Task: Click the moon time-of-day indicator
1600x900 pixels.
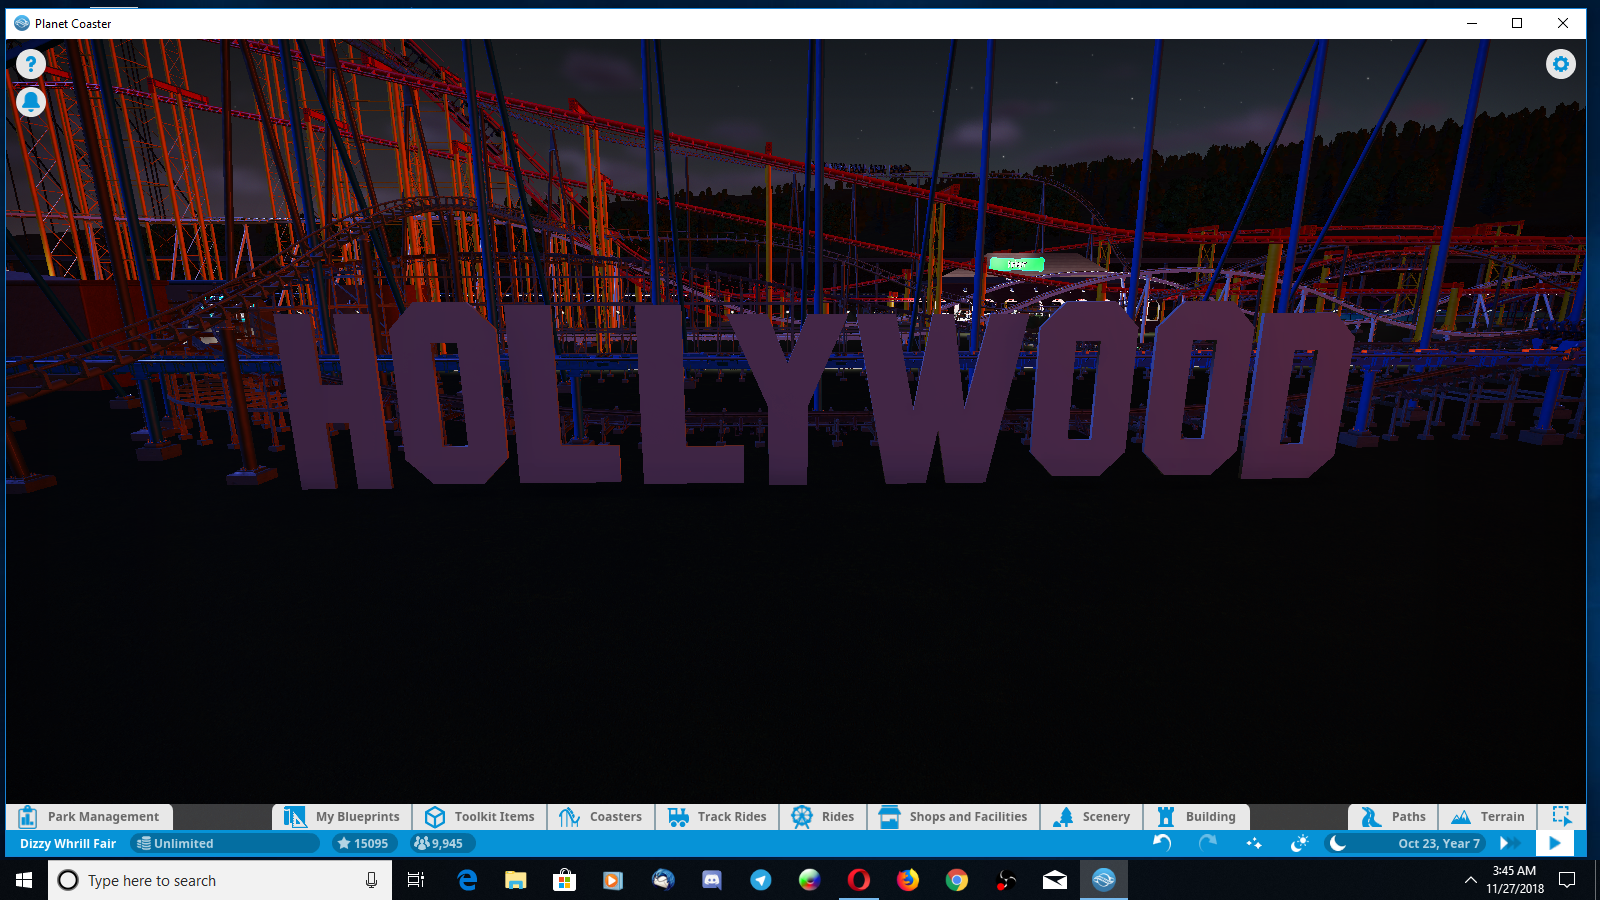Action: click(x=1338, y=843)
